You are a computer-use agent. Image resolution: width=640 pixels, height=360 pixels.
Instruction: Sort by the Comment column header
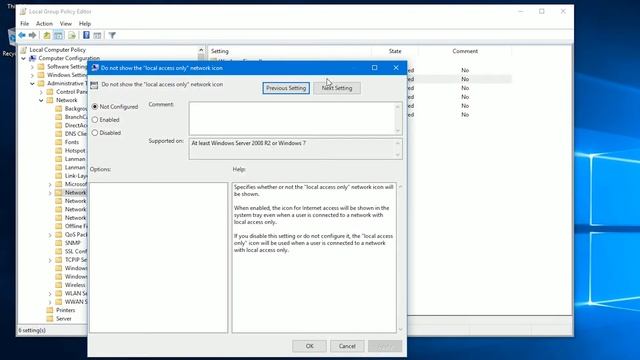[465, 51]
